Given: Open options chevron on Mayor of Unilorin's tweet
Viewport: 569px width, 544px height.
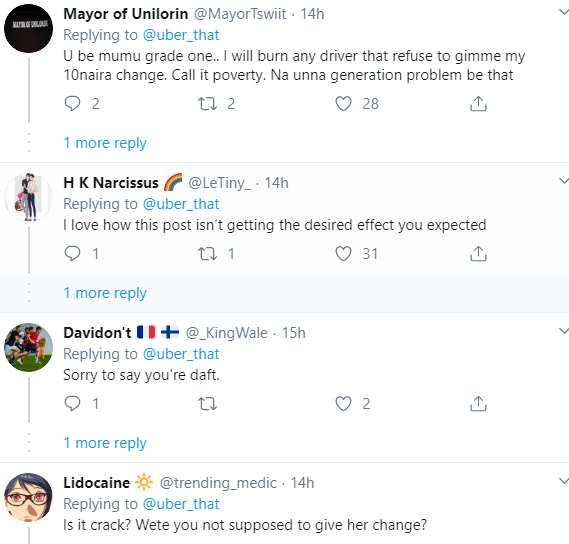Looking at the screenshot, I should coord(564,12).
